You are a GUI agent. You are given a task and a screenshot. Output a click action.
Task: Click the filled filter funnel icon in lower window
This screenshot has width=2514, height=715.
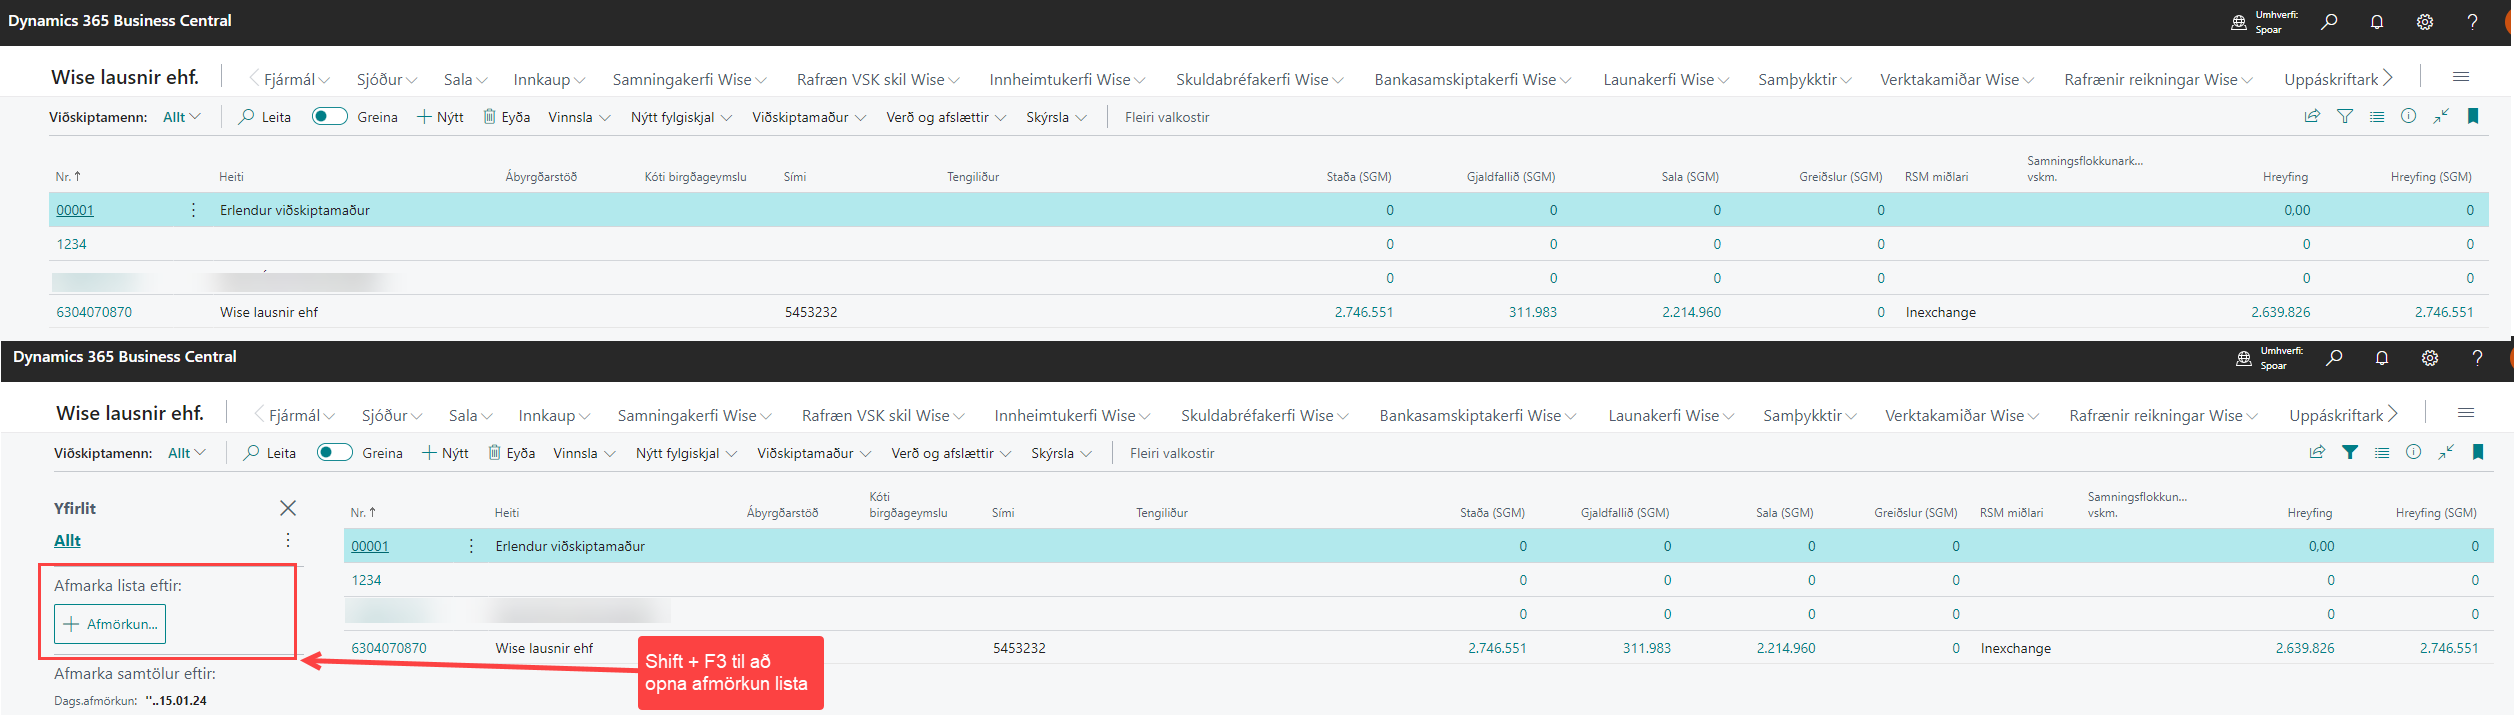point(2349,453)
